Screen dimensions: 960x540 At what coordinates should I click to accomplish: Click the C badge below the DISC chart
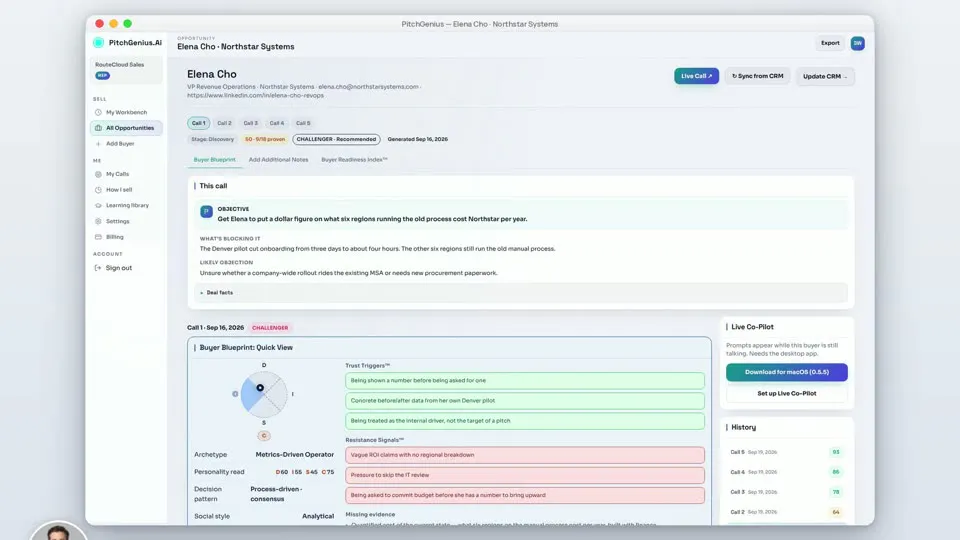(x=264, y=436)
